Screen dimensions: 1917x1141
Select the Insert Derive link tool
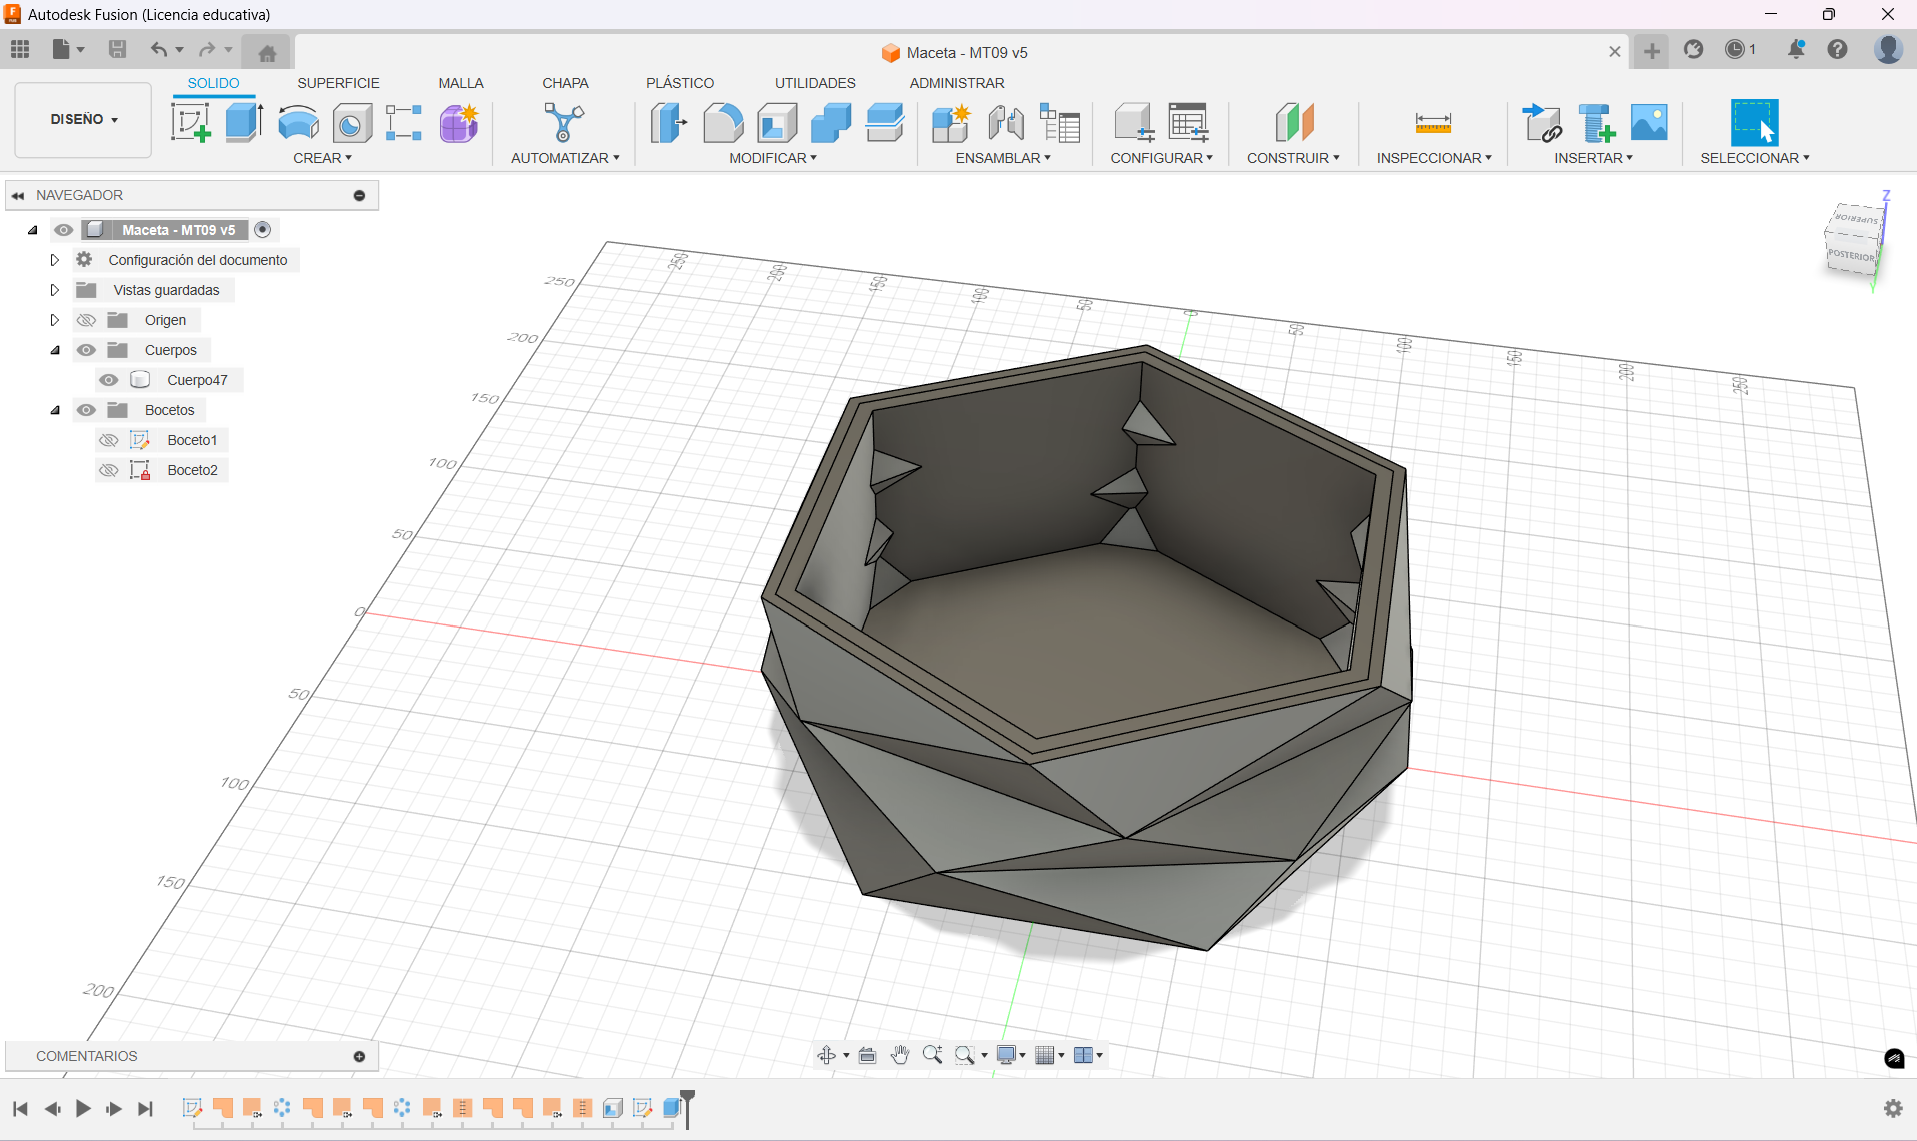pos(1541,123)
